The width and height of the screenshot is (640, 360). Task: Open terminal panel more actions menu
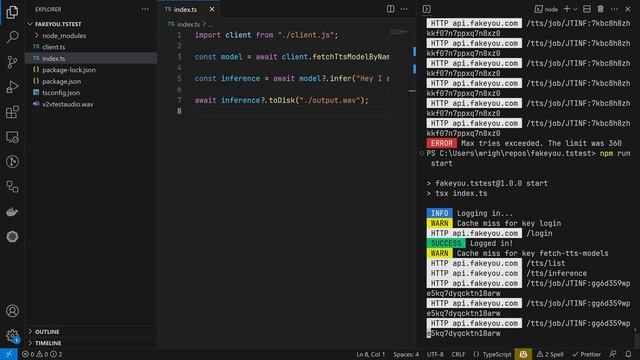point(614,9)
